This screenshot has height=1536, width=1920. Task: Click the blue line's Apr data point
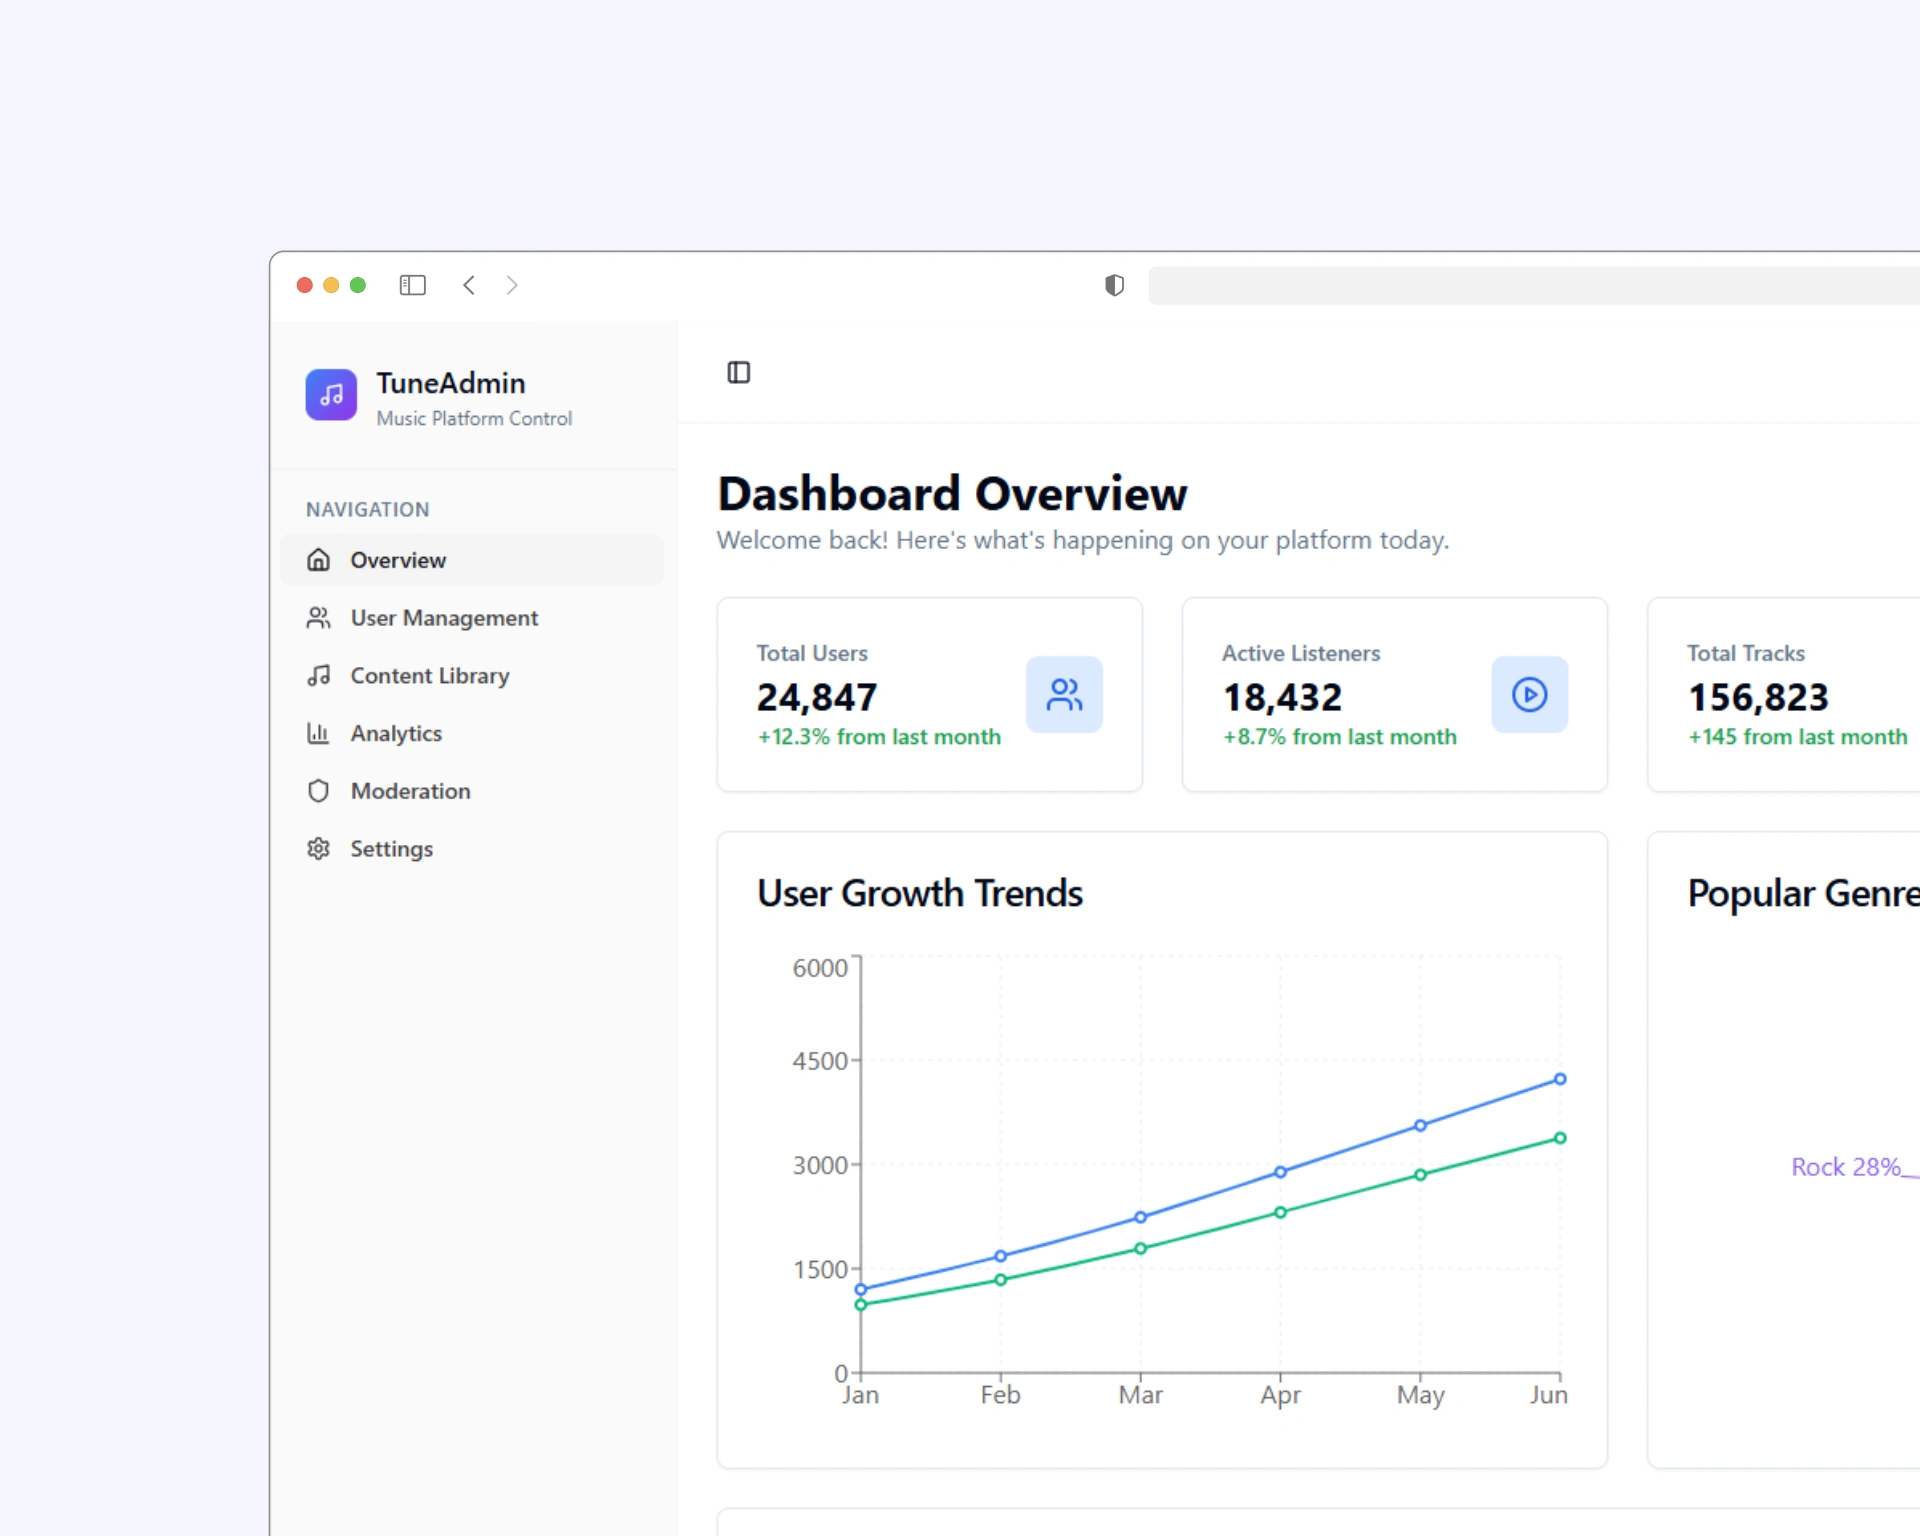pyautogui.click(x=1280, y=1172)
